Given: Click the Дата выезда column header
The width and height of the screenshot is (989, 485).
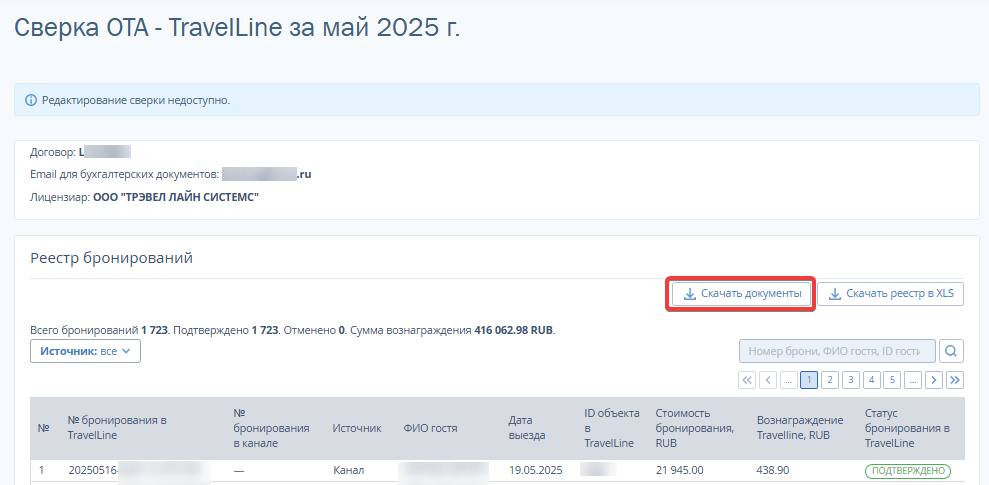Looking at the screenshot, I should pos(527,428).
